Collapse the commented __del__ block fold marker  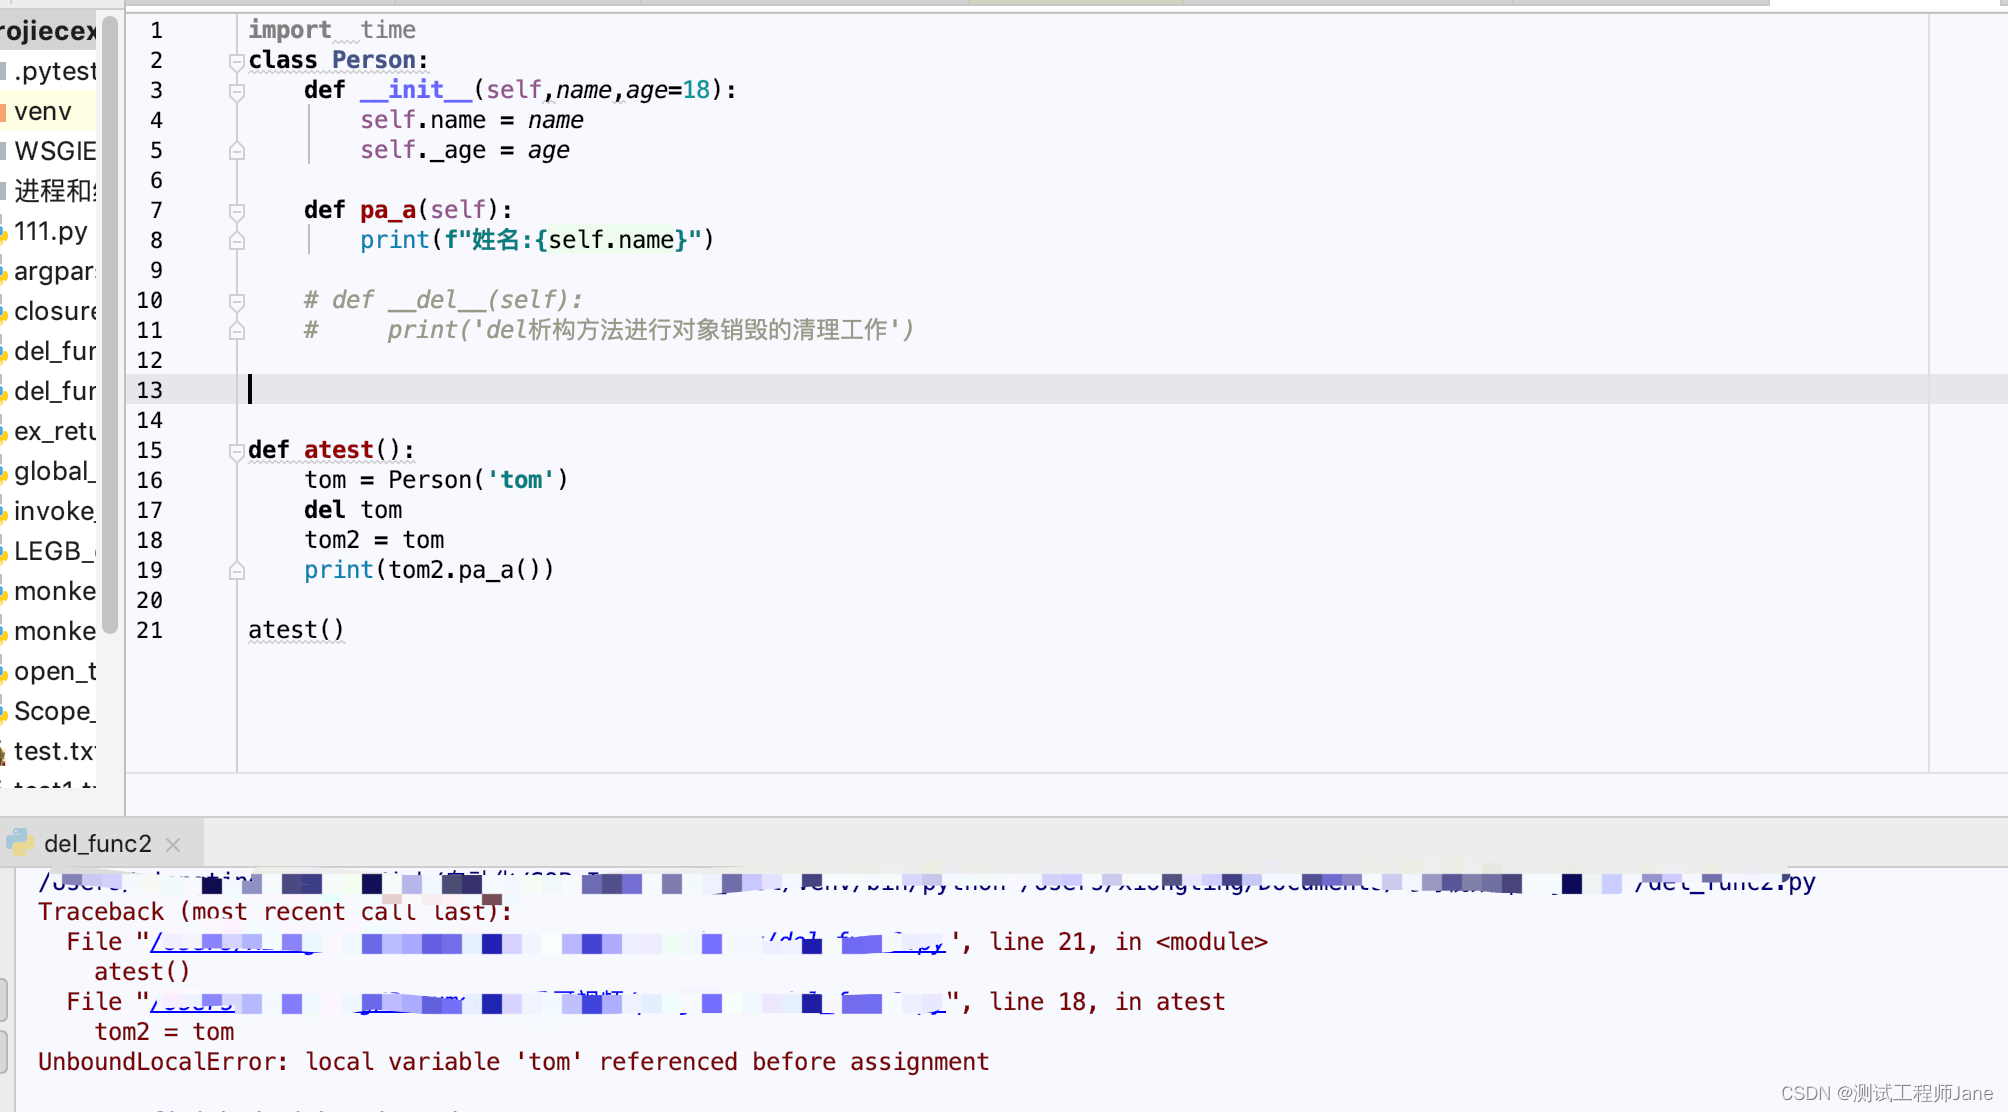[237, 301]
